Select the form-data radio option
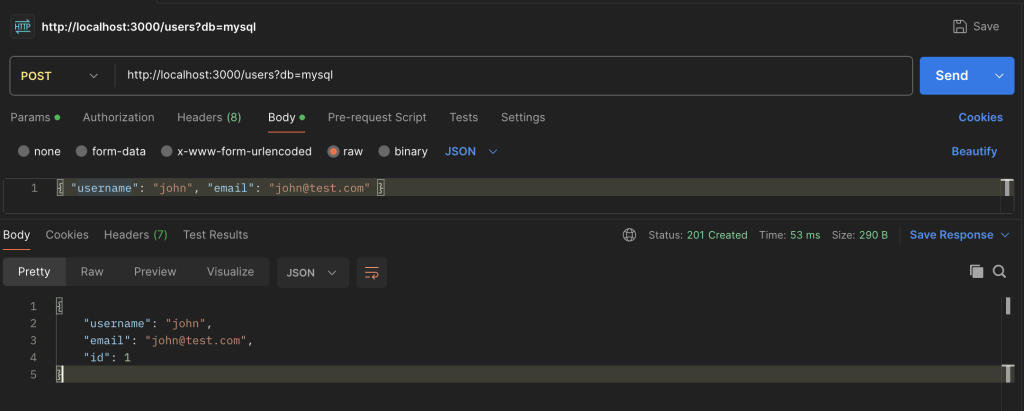1024x411 pixels. [x=82, y=152]
